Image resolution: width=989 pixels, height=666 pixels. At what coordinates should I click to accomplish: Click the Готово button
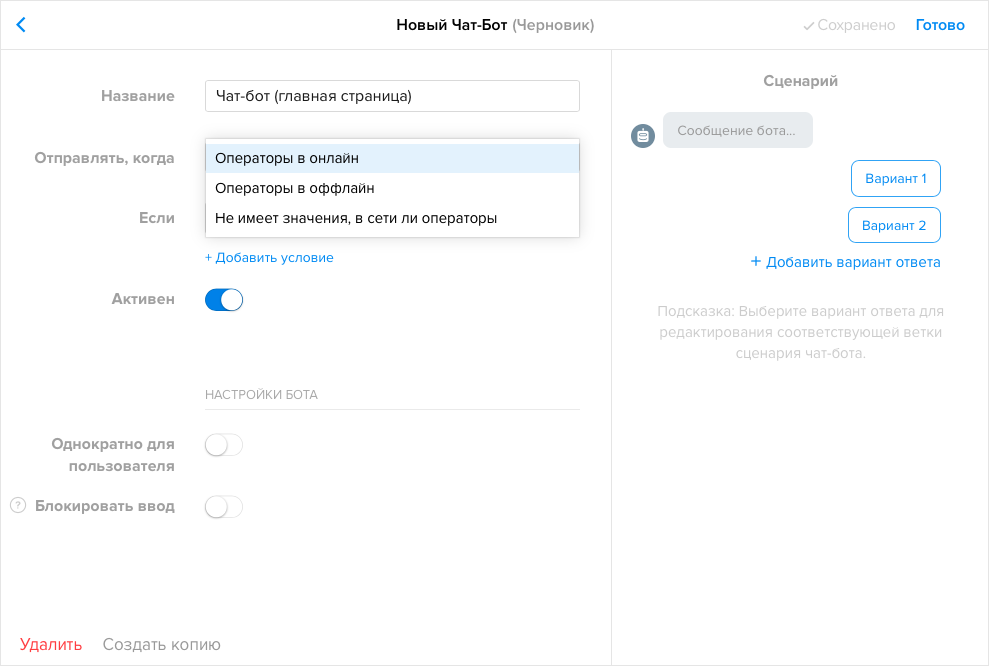[939, 24]
